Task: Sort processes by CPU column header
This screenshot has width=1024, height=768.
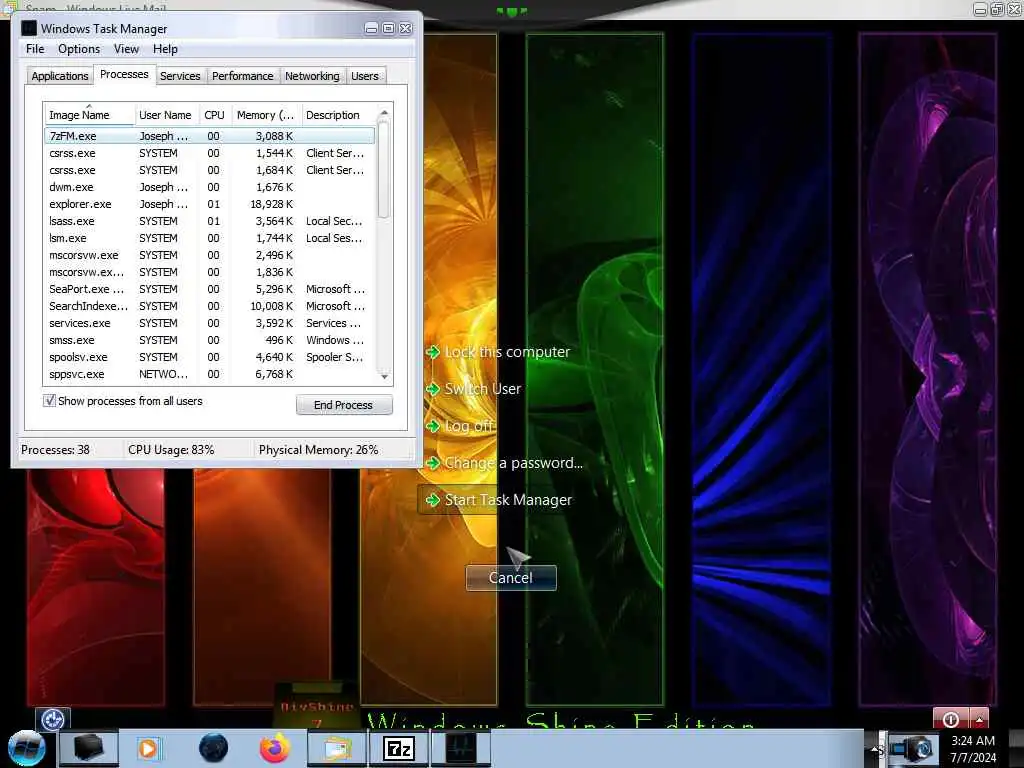Action: pyautogui.click(x=214, y=115)
